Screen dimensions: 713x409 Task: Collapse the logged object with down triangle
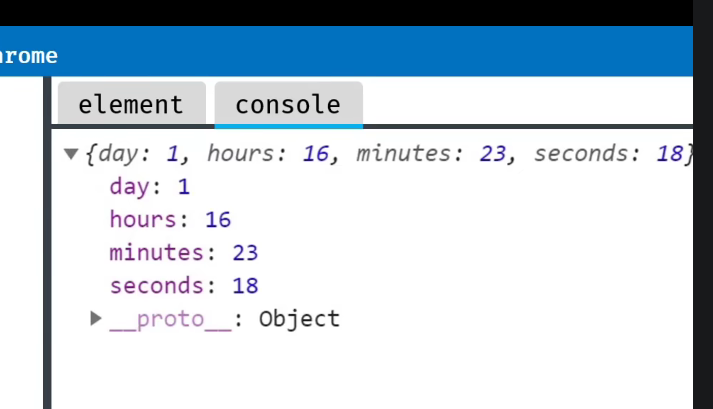pyautogui.click(x=71, y=154)
